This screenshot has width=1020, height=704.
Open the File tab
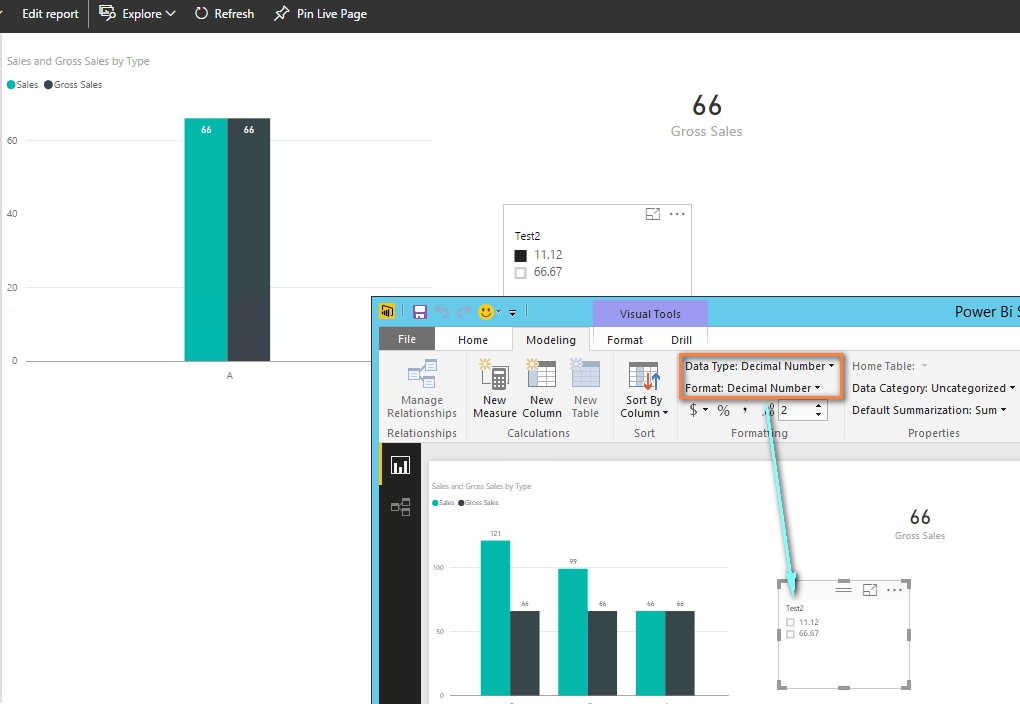click(x=407, y=340)
